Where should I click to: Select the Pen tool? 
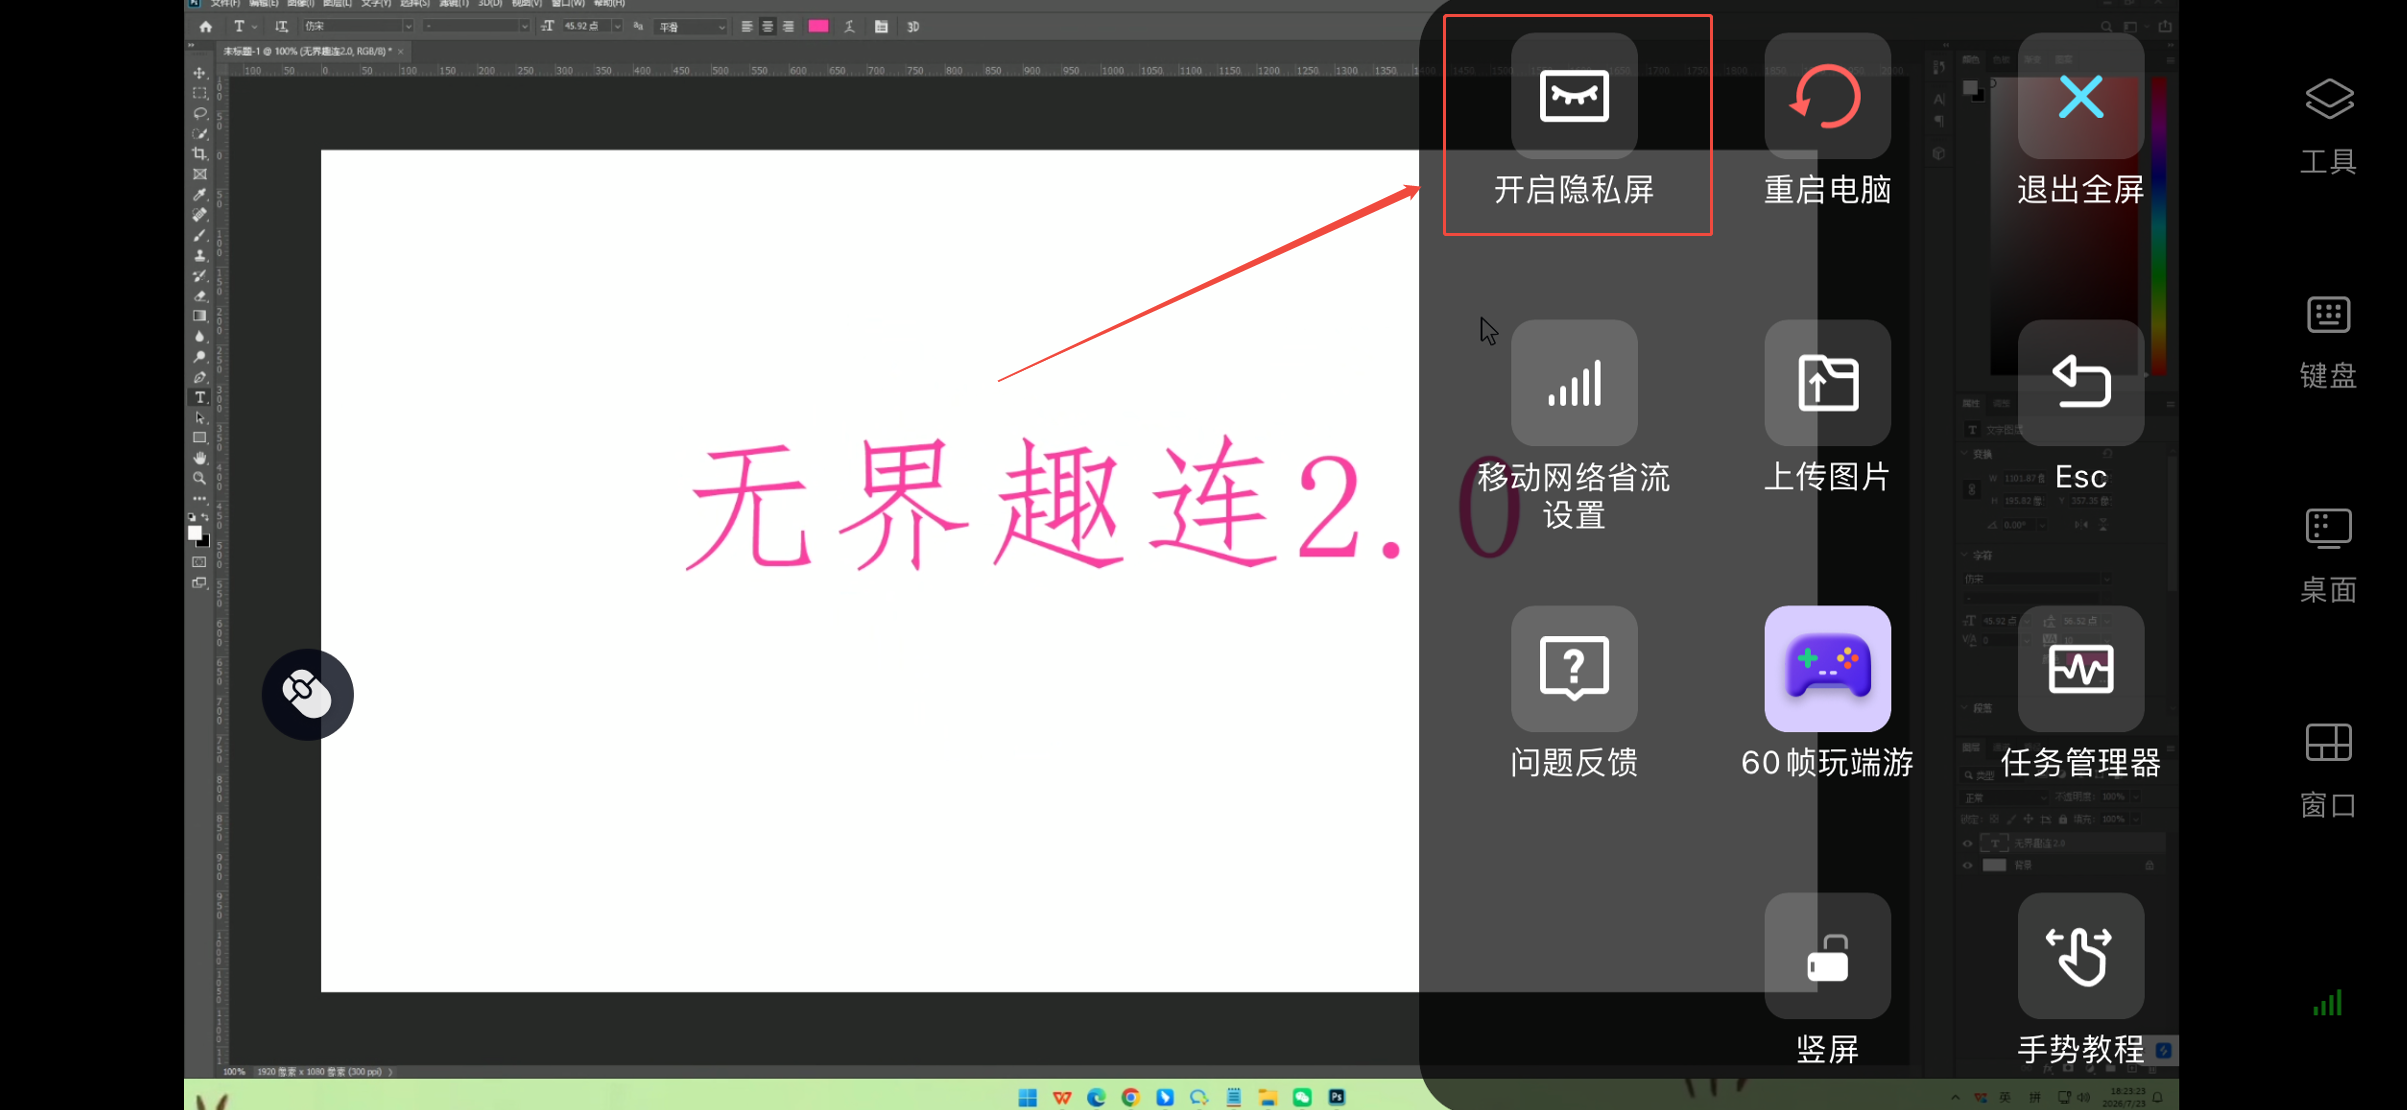[200, 377]
